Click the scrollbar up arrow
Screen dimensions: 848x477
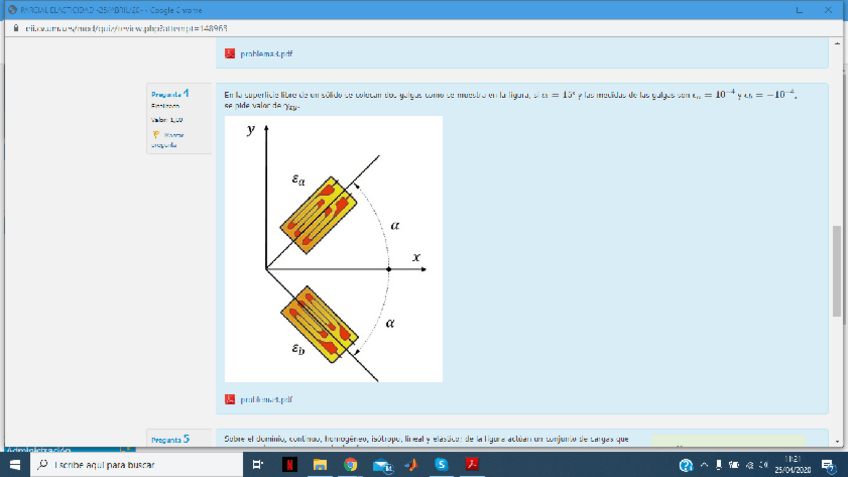[x=837, y=43]
